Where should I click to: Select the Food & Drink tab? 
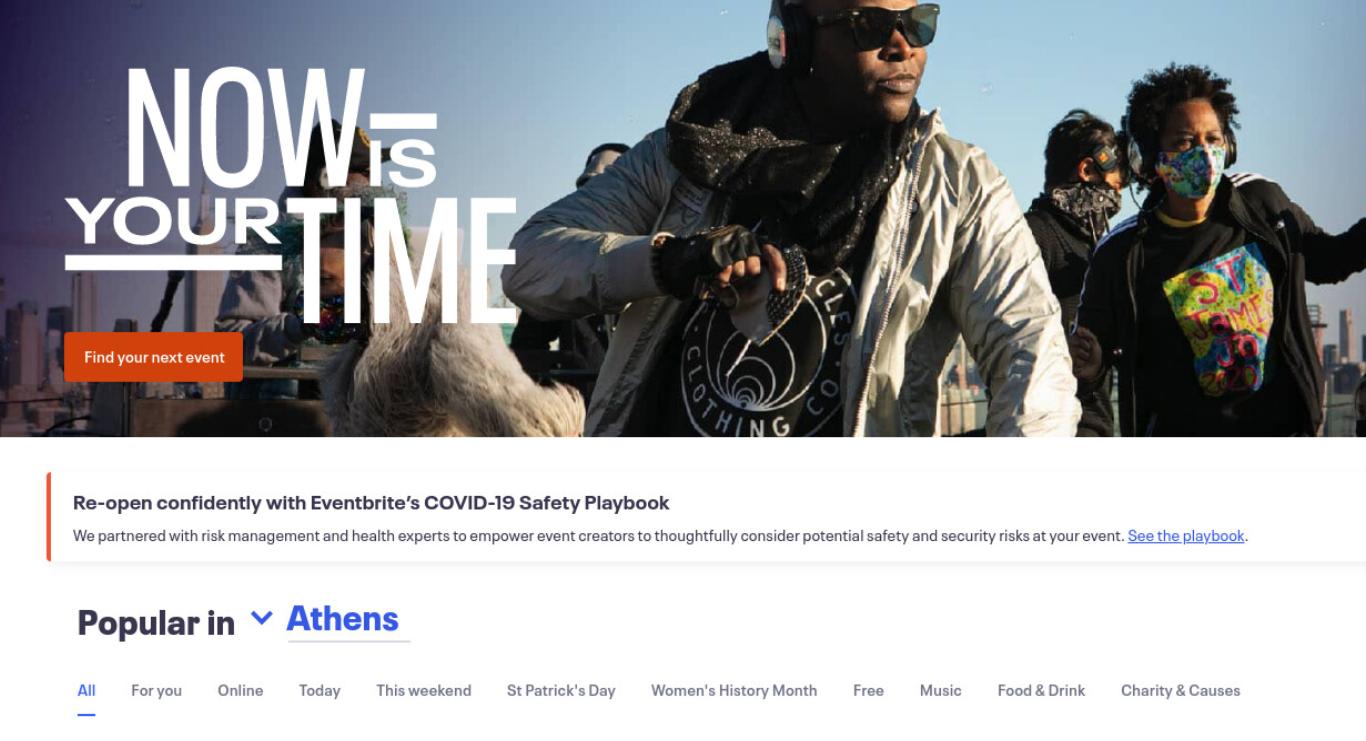(1041, 690)
